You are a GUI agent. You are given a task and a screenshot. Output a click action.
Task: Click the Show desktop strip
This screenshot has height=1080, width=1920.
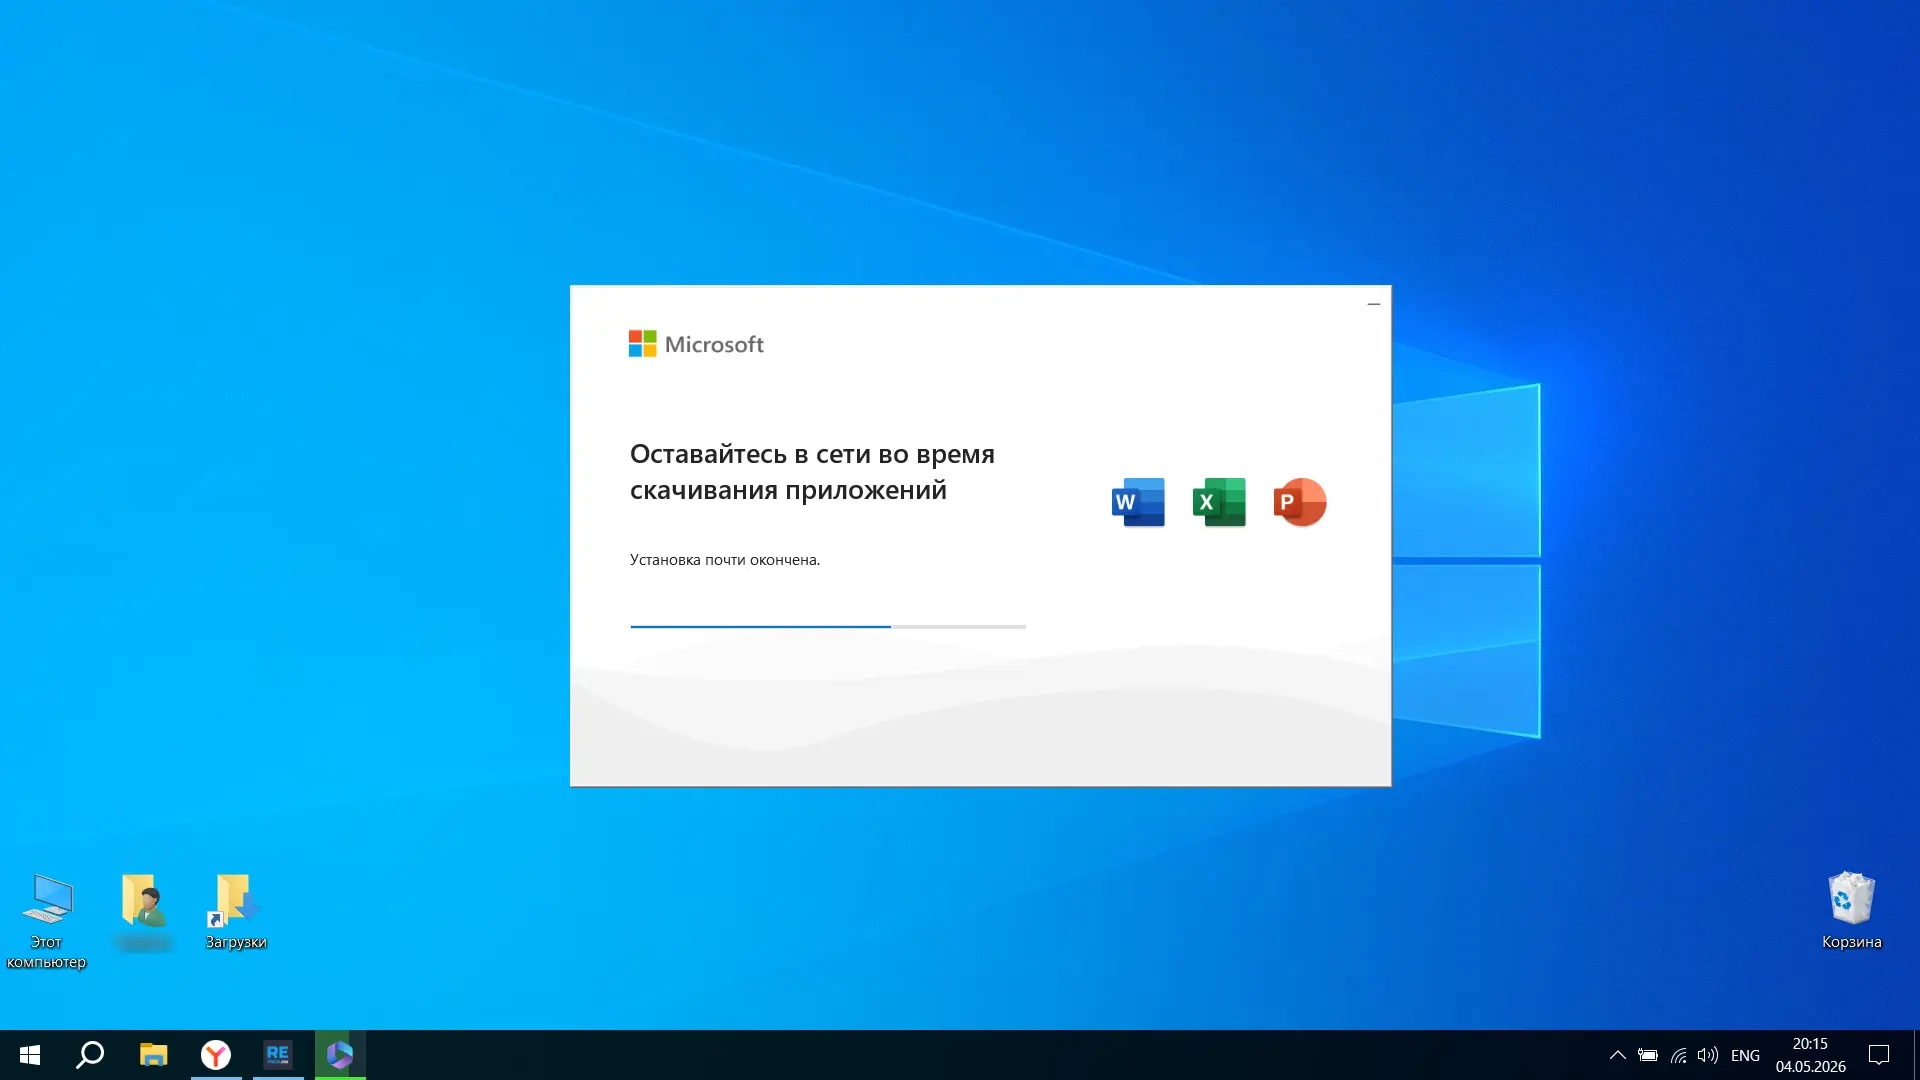pos(1916,1055)
